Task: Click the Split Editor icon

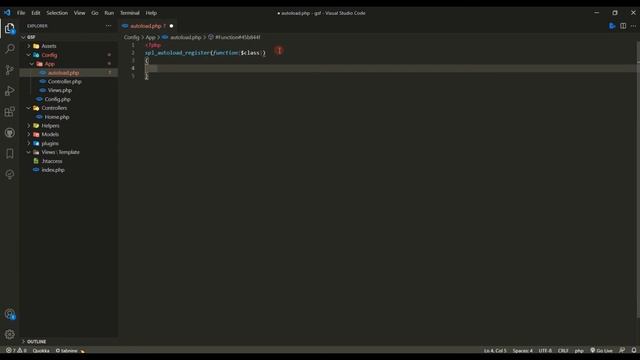Action: tap(623, 26)
